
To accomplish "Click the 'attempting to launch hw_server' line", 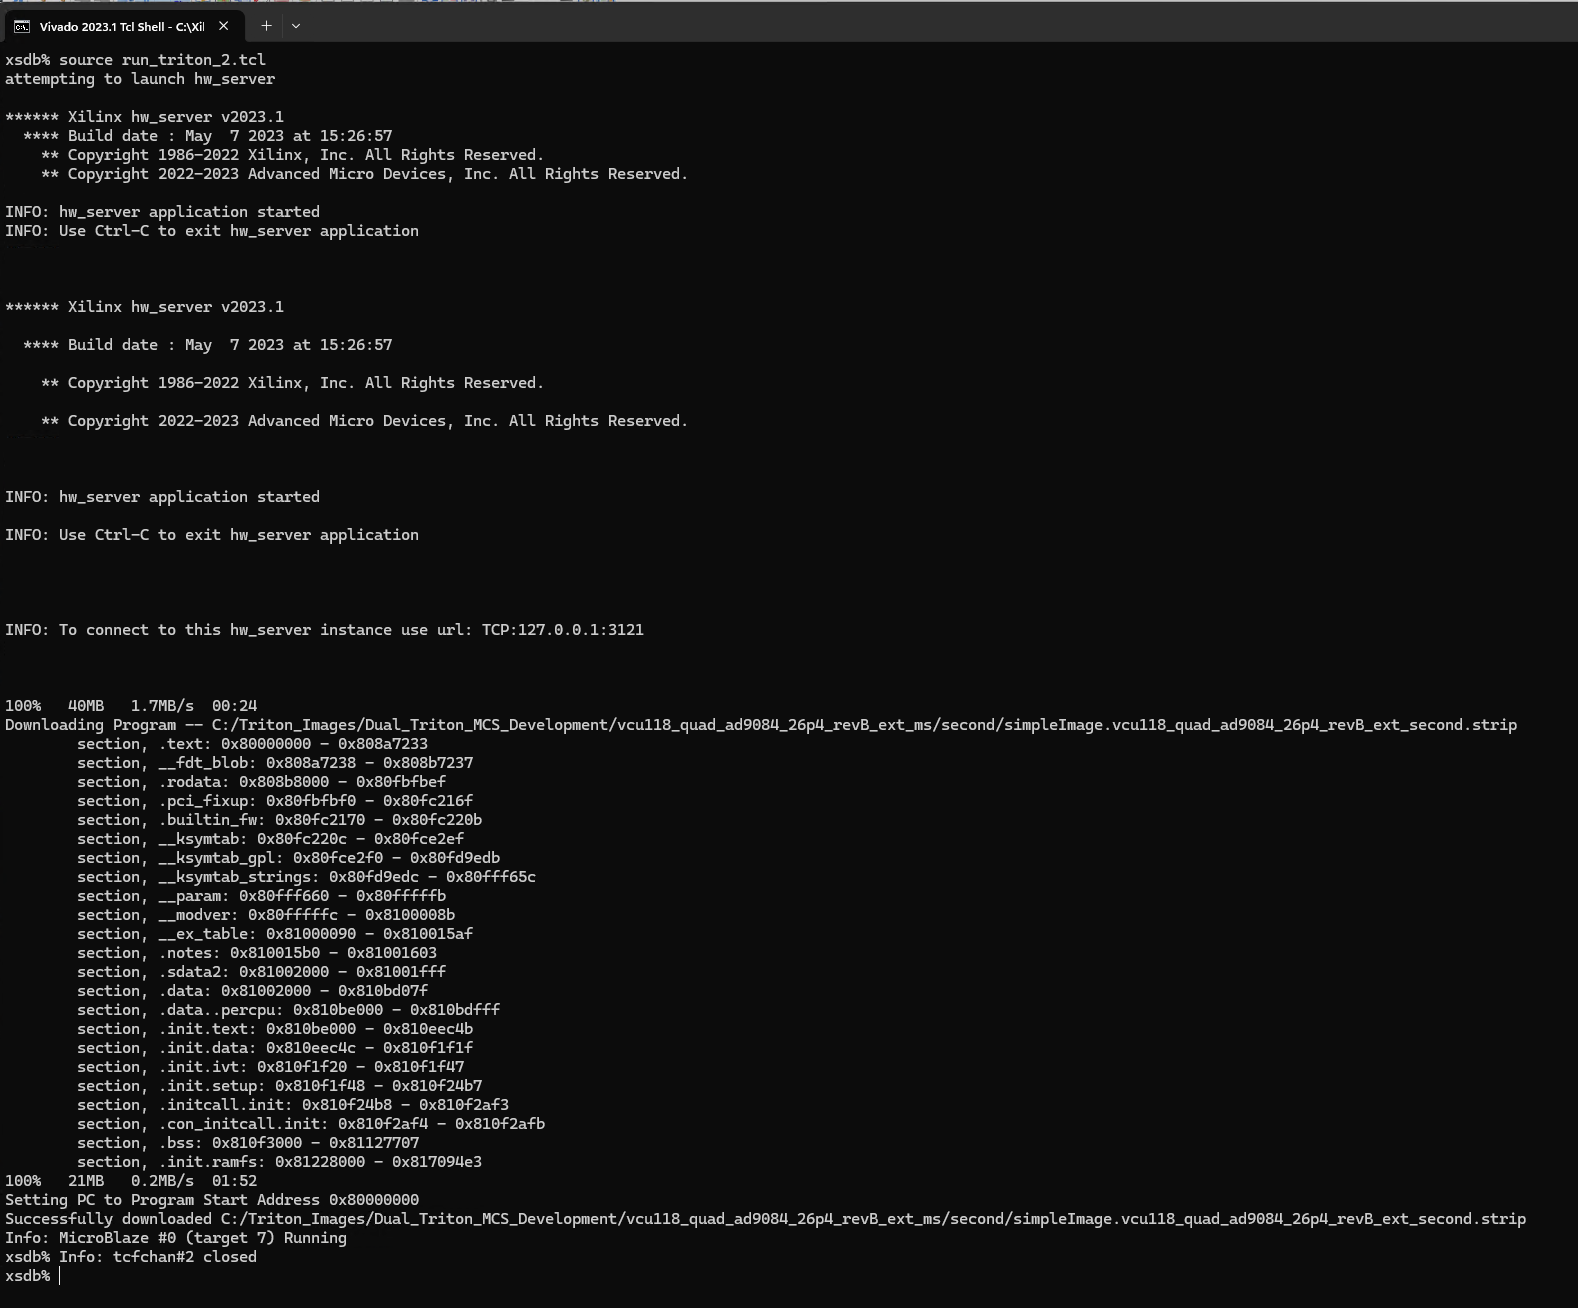I will pos(140,79).
